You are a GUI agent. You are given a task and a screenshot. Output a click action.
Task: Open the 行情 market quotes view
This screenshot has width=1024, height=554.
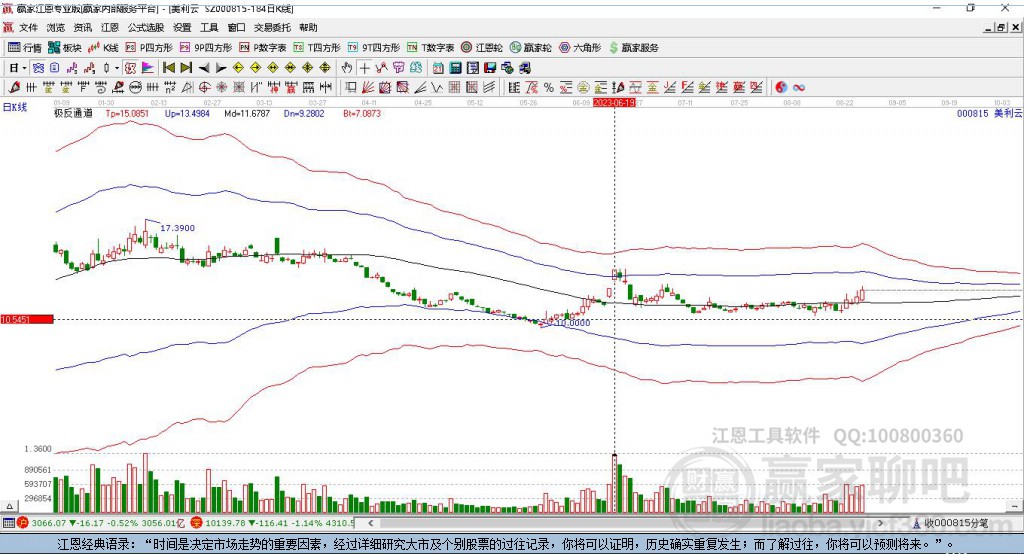click(x=24, y=48)
